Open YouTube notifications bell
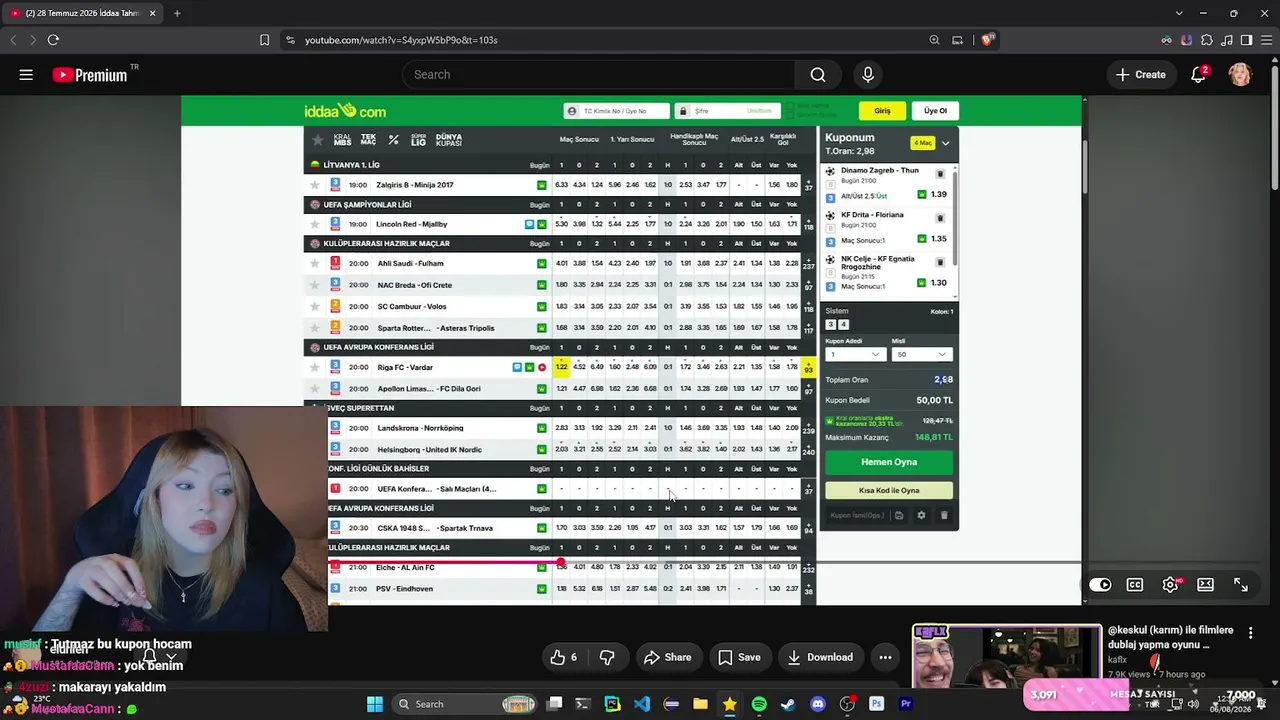Viewport: 1280px width, 720px height. pyautogui.click(x=1198, y=75)
